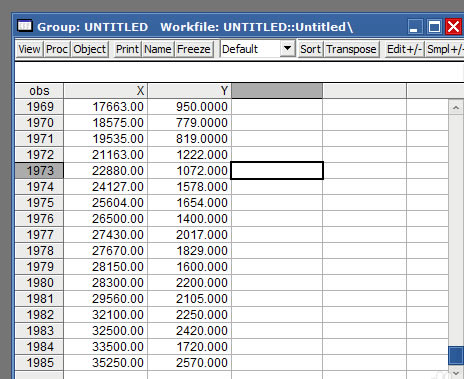Select the 1973 observation row header

[39, 171]
